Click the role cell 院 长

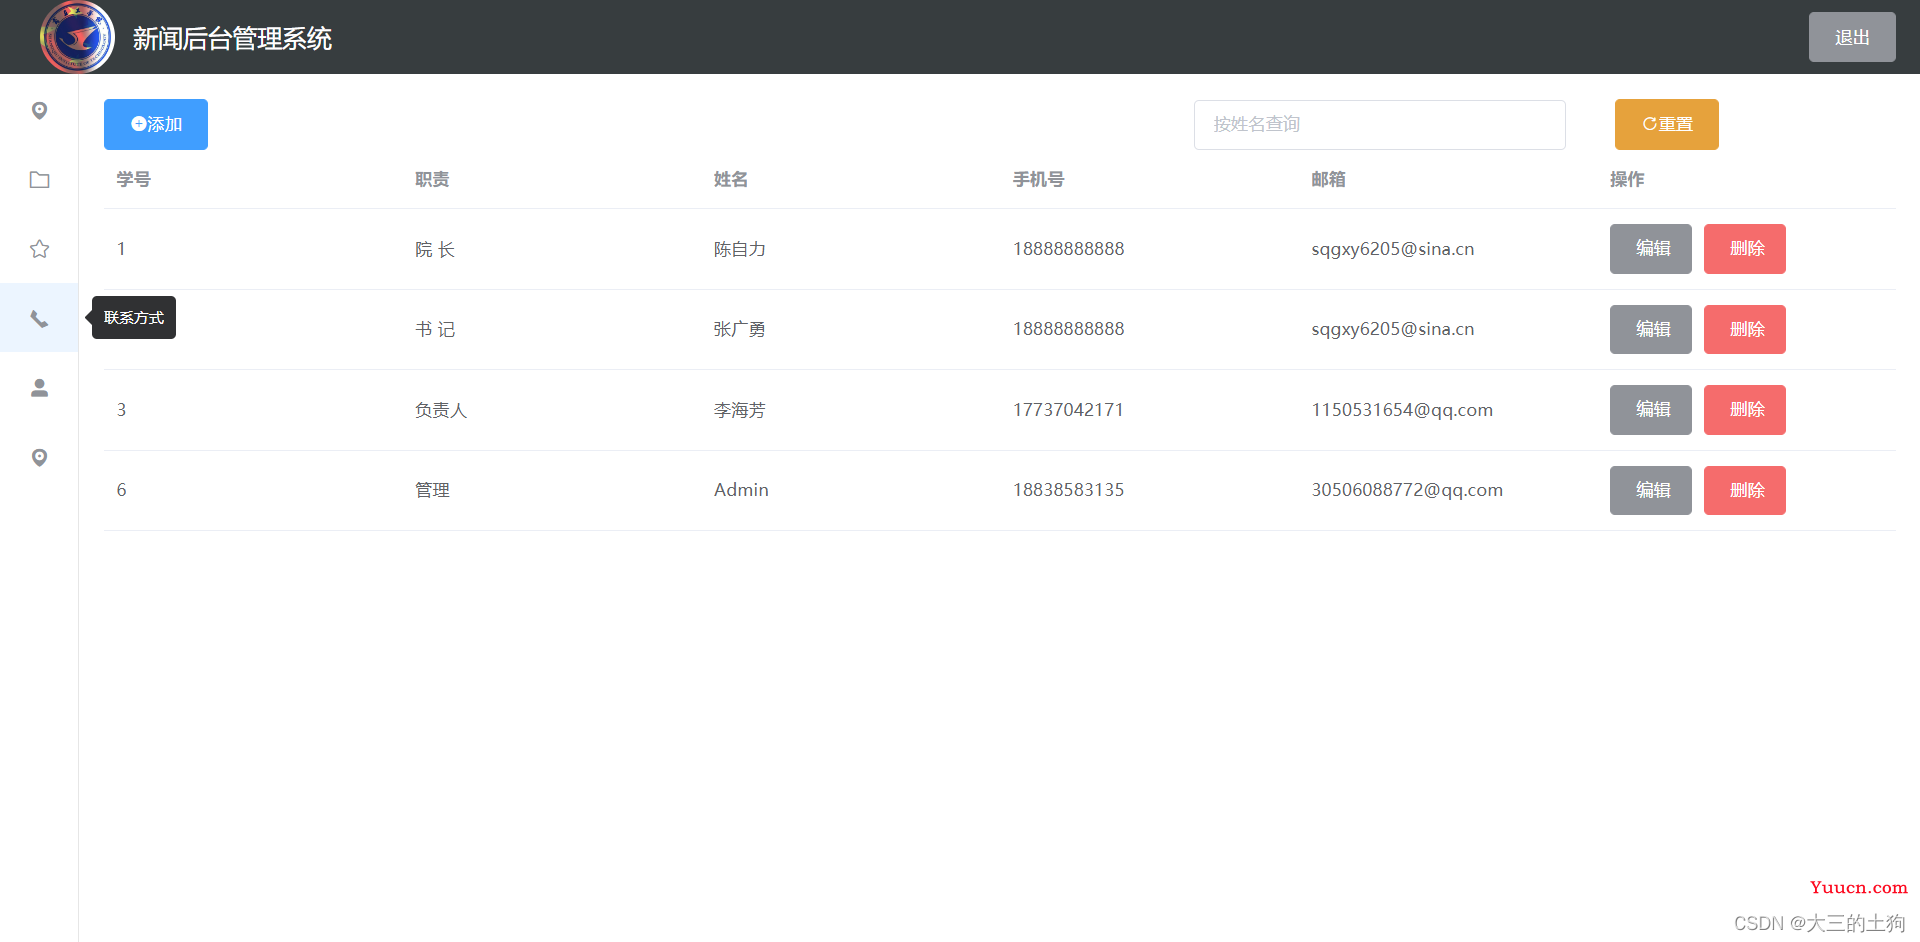(435, 249)
